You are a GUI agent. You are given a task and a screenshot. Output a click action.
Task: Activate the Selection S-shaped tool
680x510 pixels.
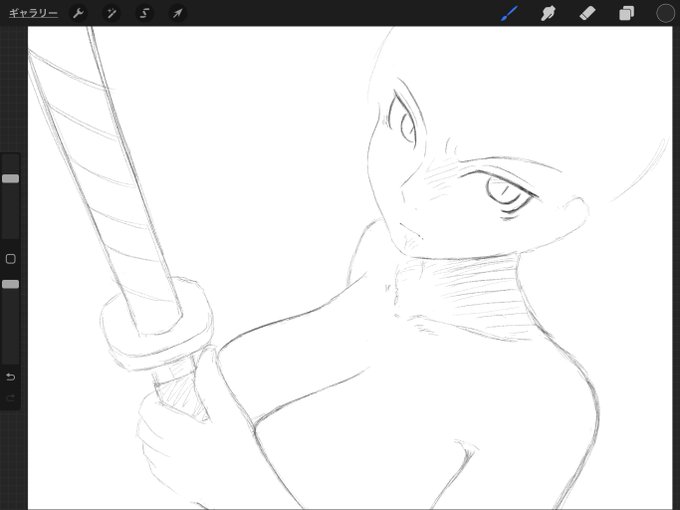tap(144, 13)
